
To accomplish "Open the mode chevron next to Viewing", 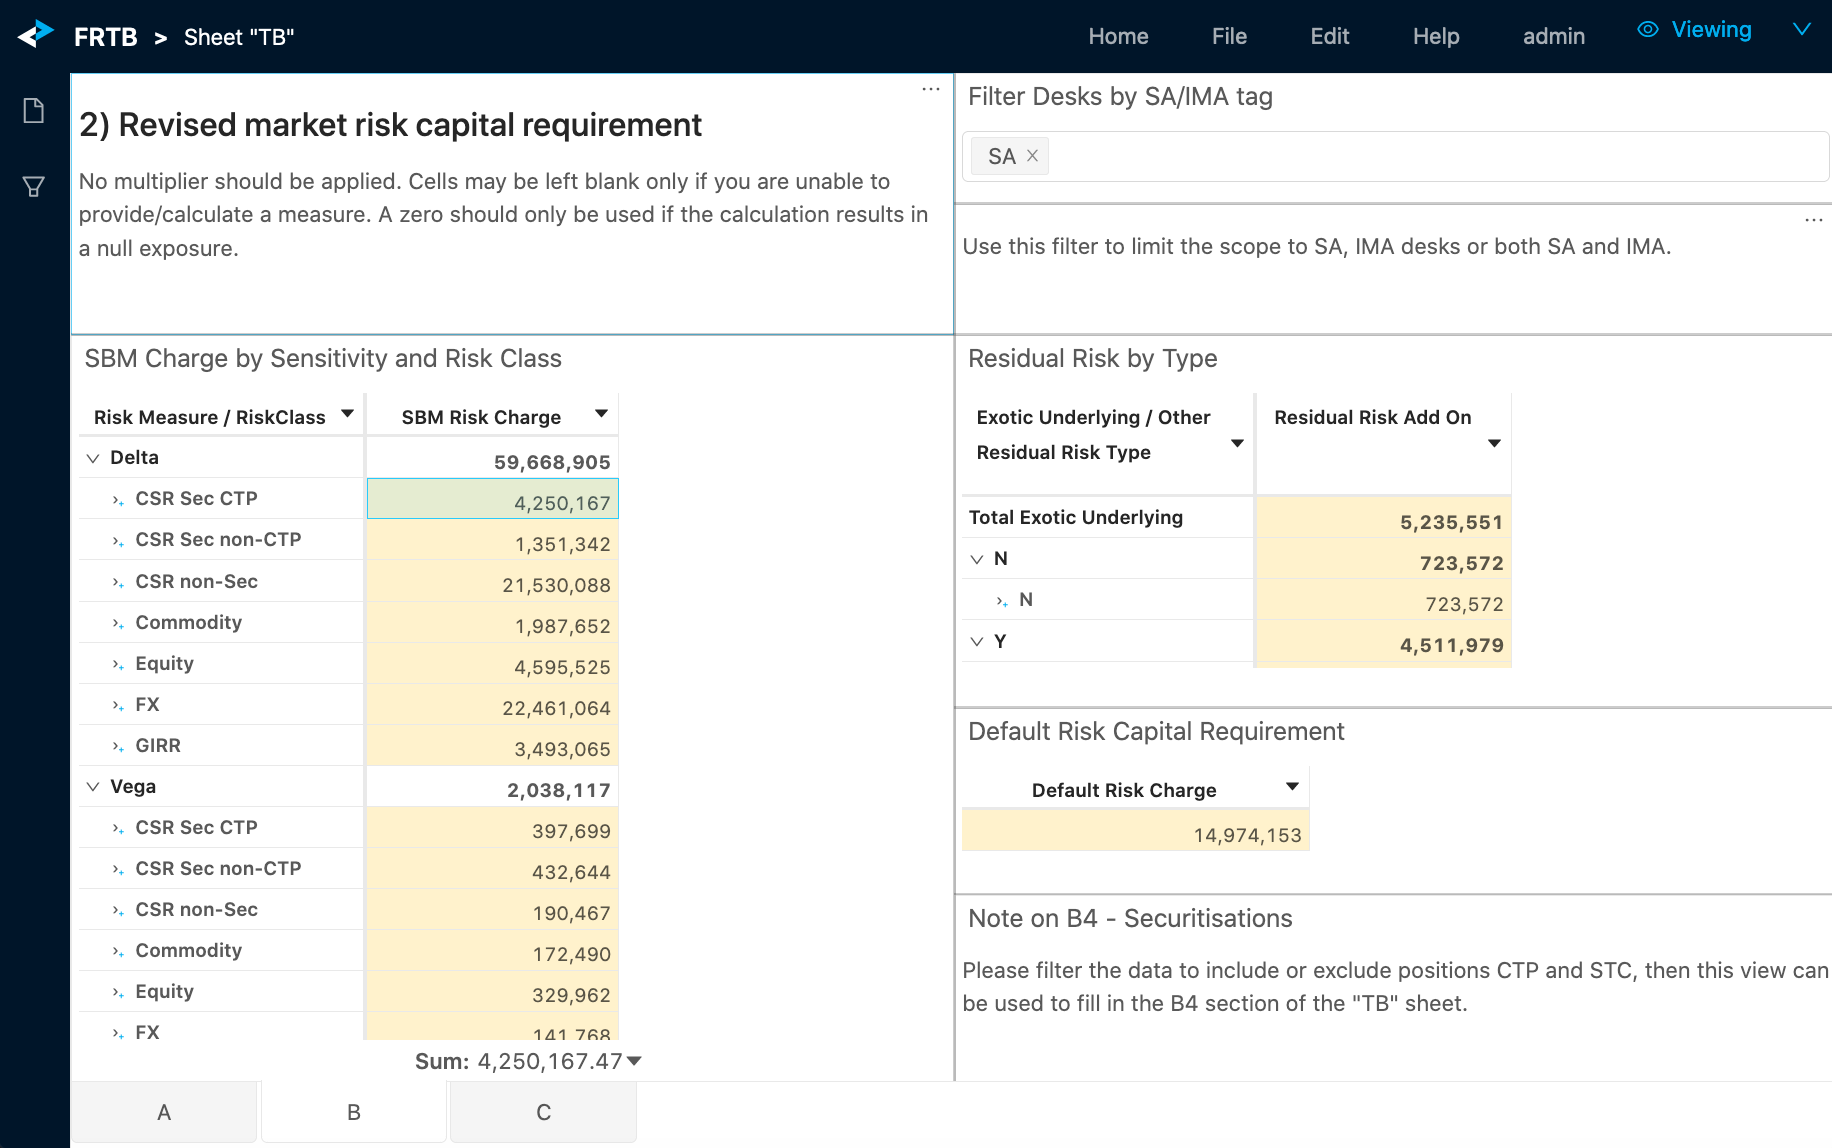I will point(1802,29).
